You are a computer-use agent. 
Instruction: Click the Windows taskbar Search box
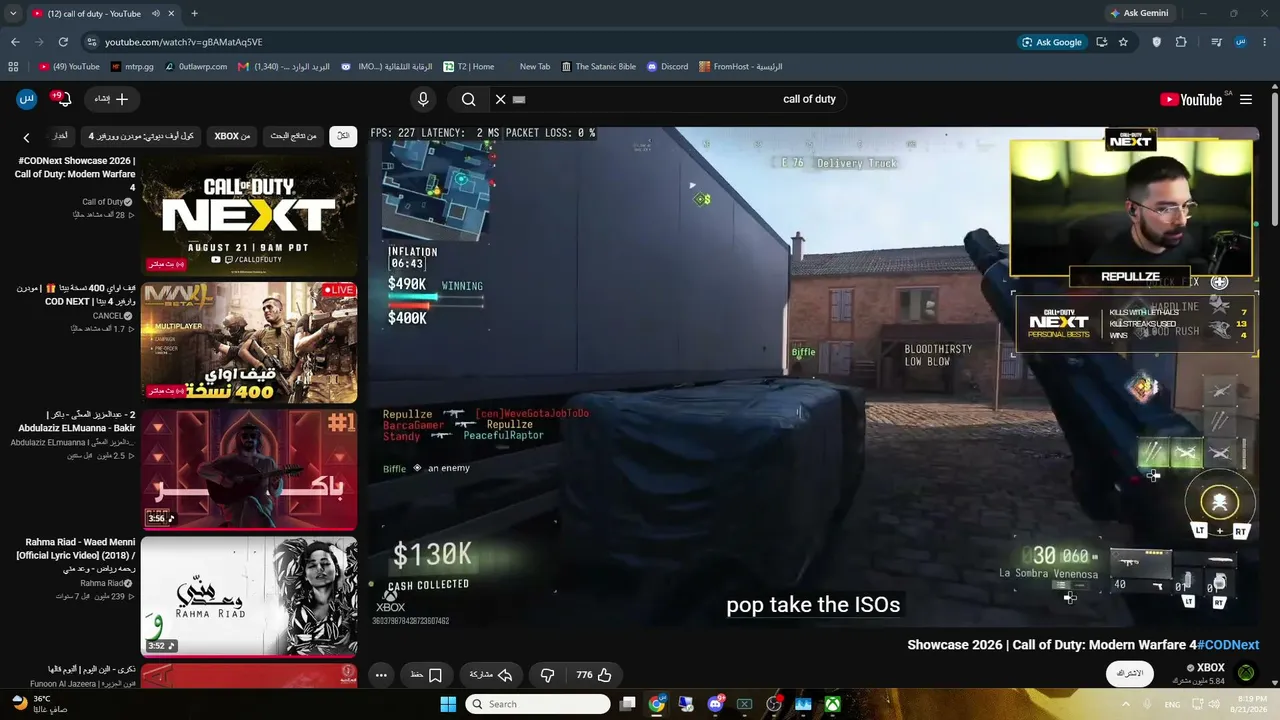pos(538,704)
